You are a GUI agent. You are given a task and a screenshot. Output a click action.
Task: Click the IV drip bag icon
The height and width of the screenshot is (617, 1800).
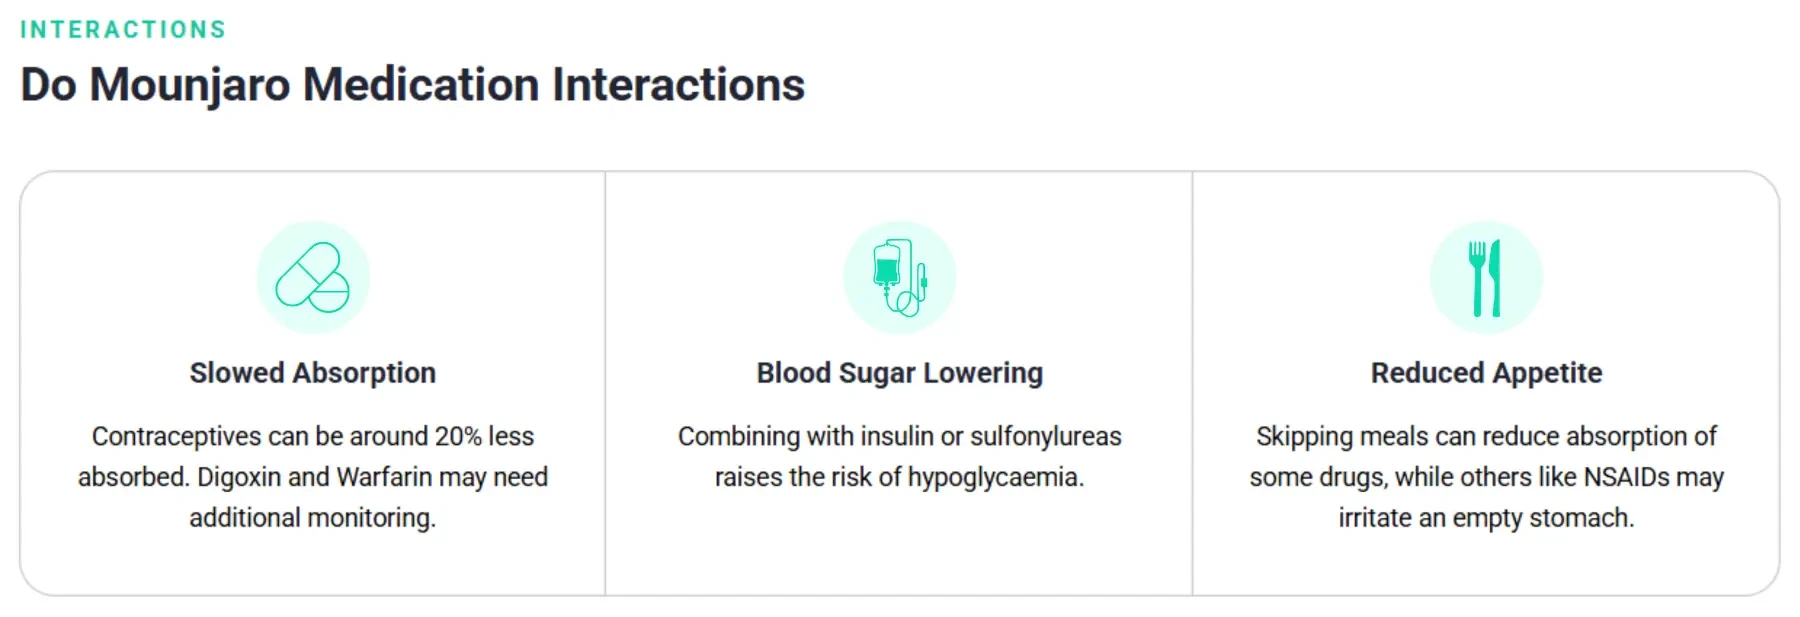tap(900, 277)
